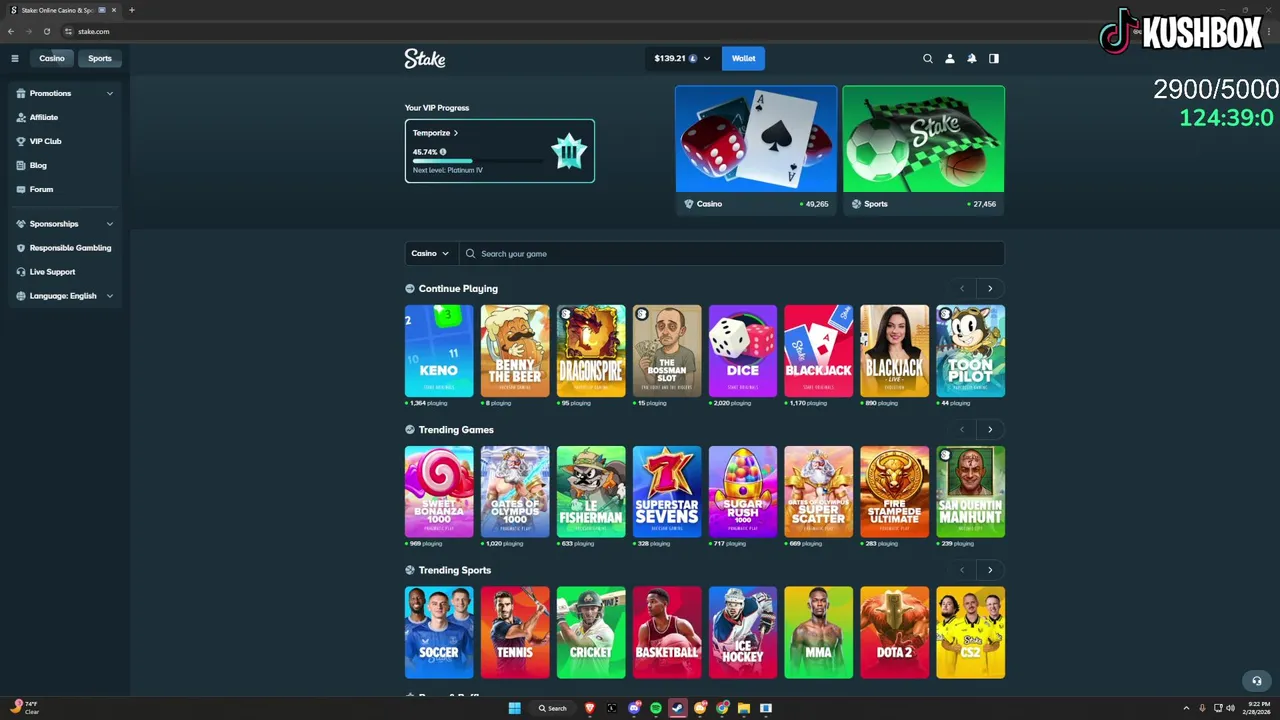
Task: Open the MMA sports card
Action: click(819, 632)
